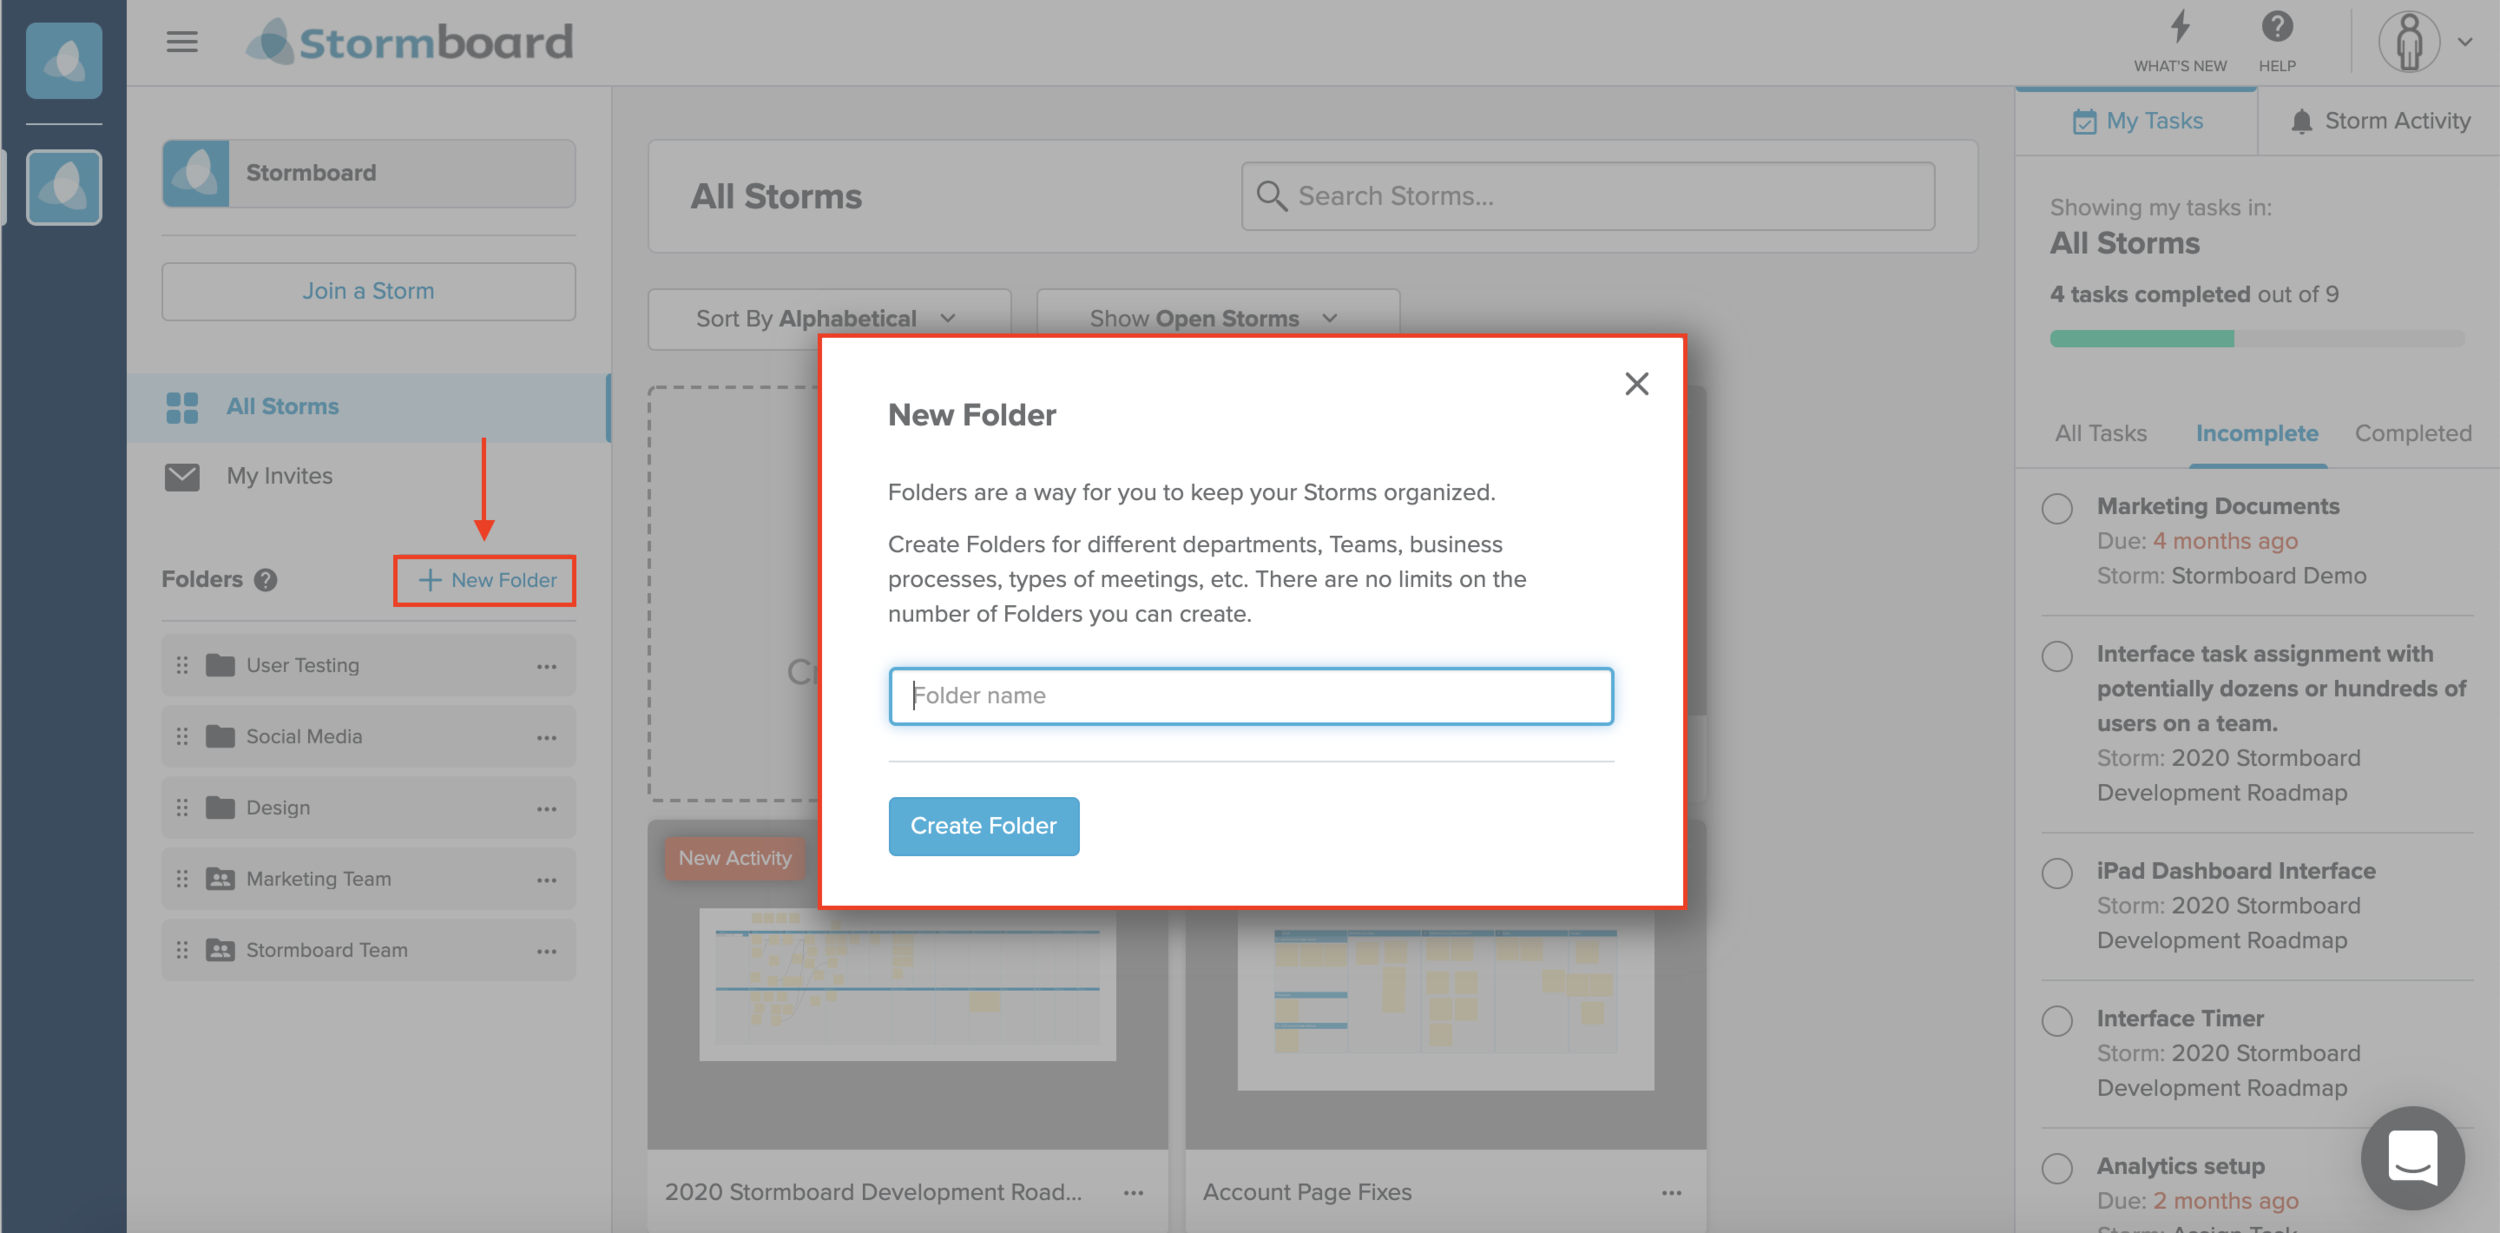
Task: Click the top team tile in left rail
Action: (64, 61)
